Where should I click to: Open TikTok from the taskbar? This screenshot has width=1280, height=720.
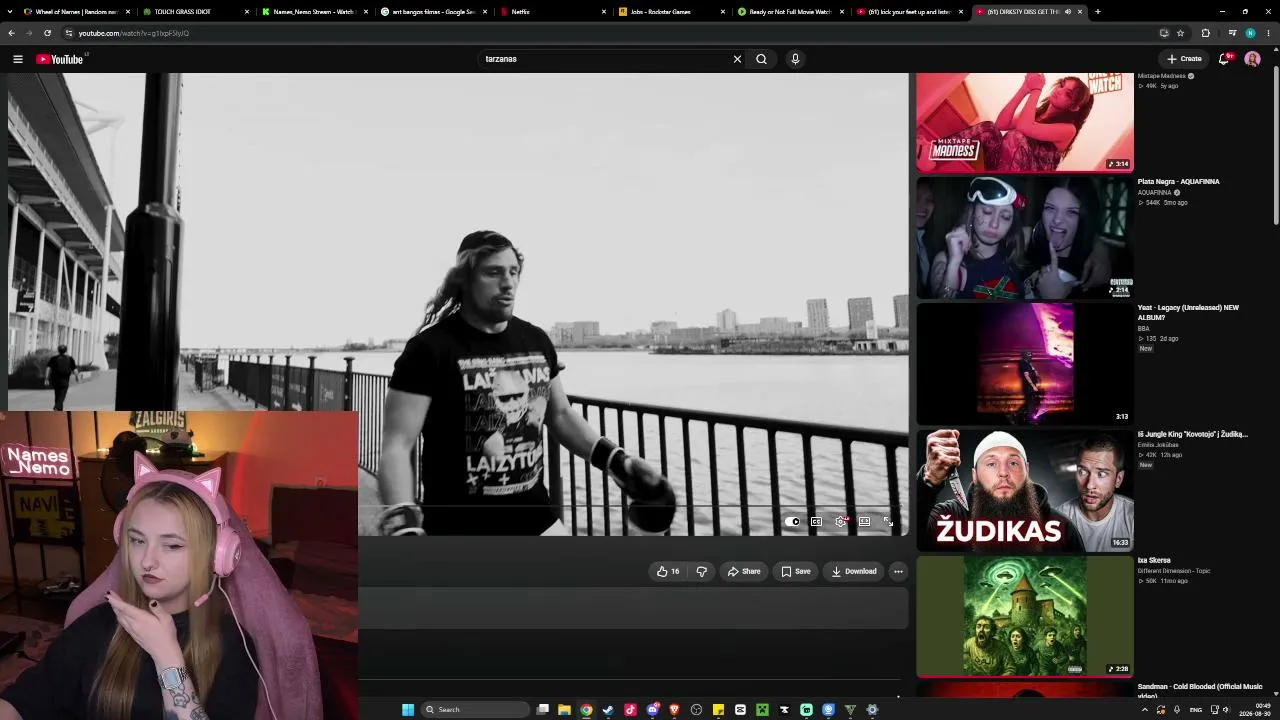click(x=630, y=710)
